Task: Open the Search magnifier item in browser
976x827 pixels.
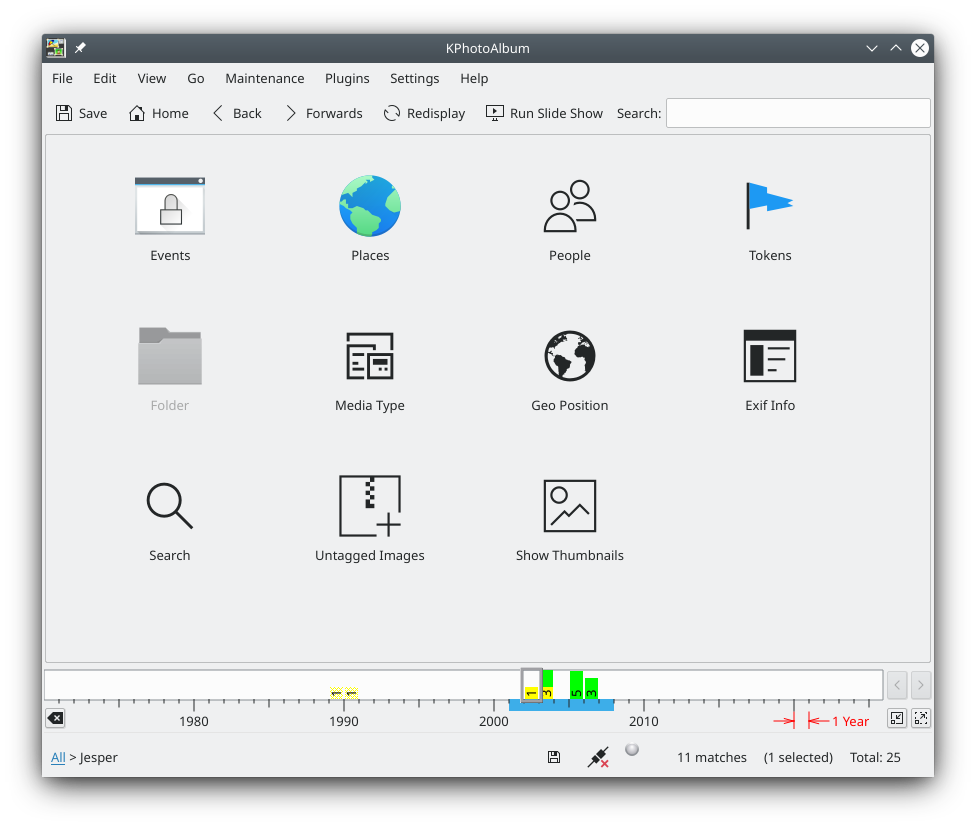Action: (169, 519)
